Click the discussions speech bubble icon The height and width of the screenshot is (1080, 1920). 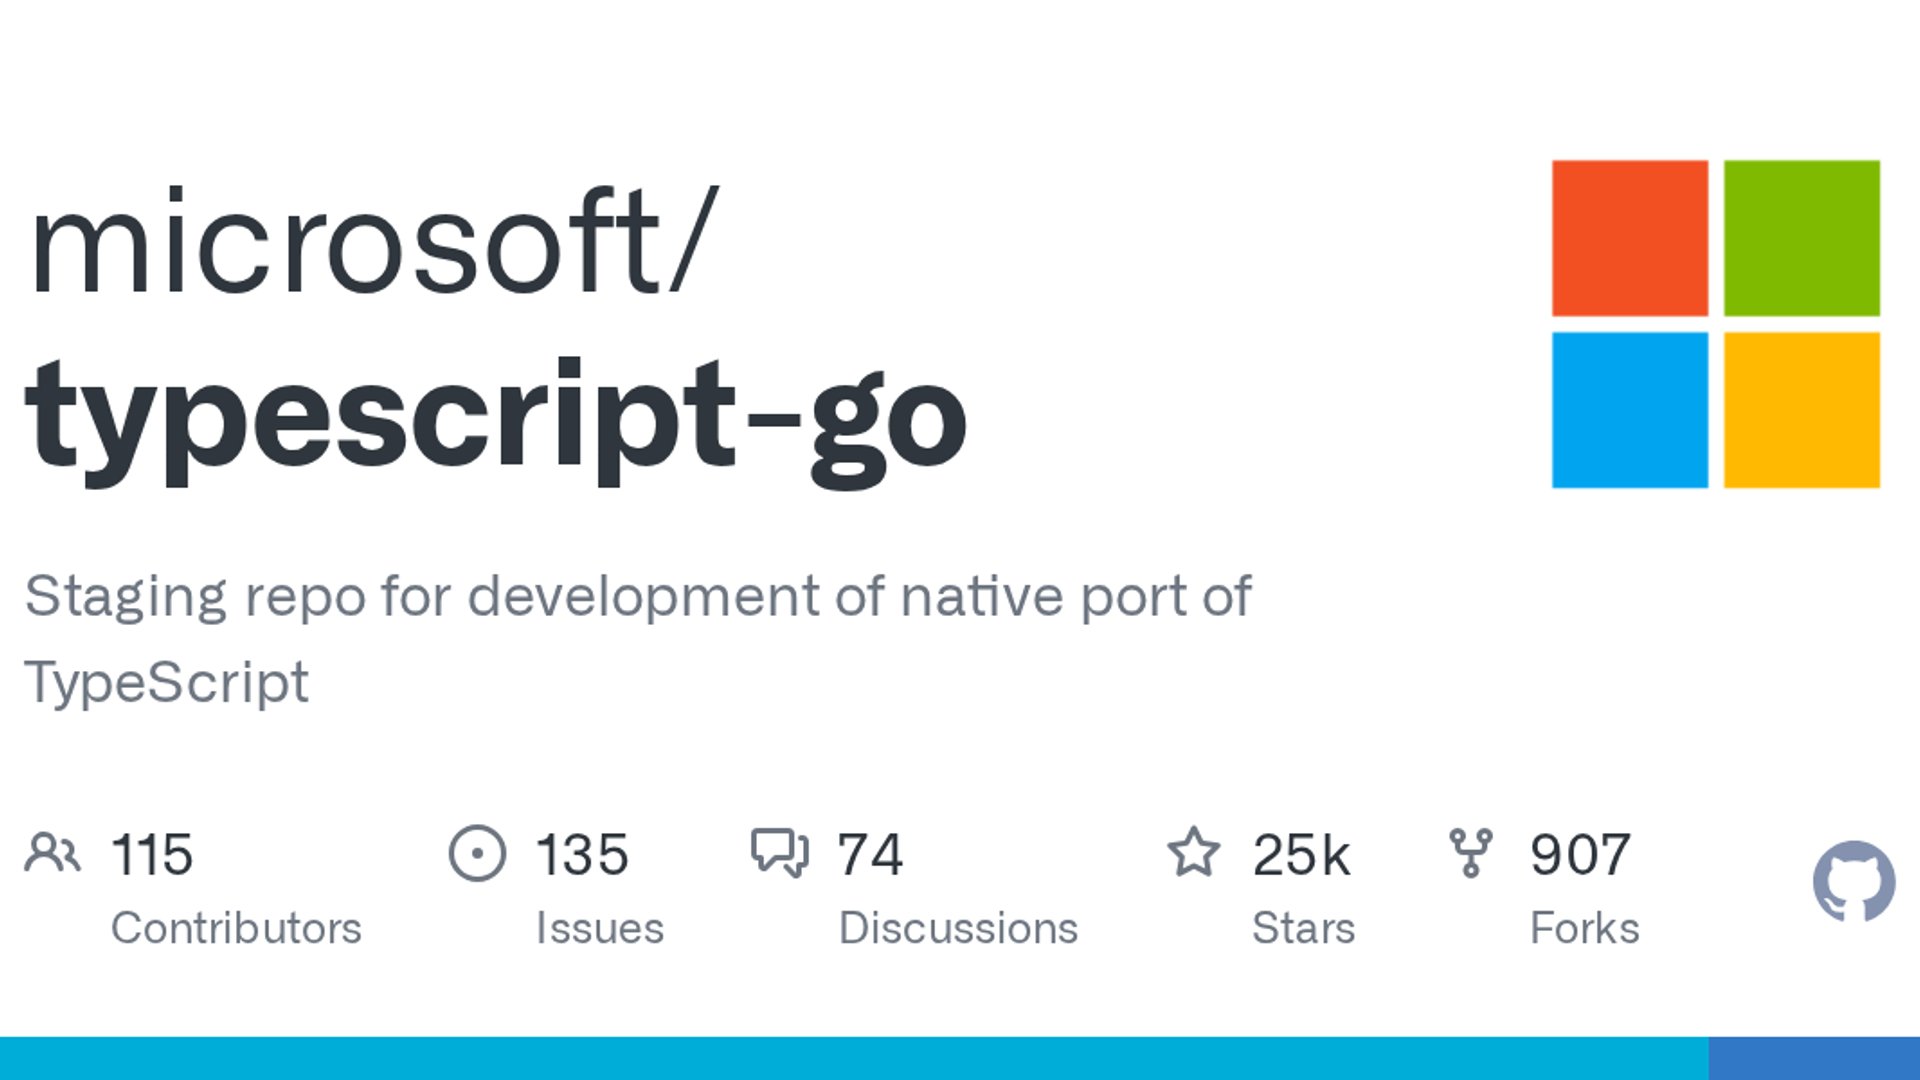[x=779, y=853]
